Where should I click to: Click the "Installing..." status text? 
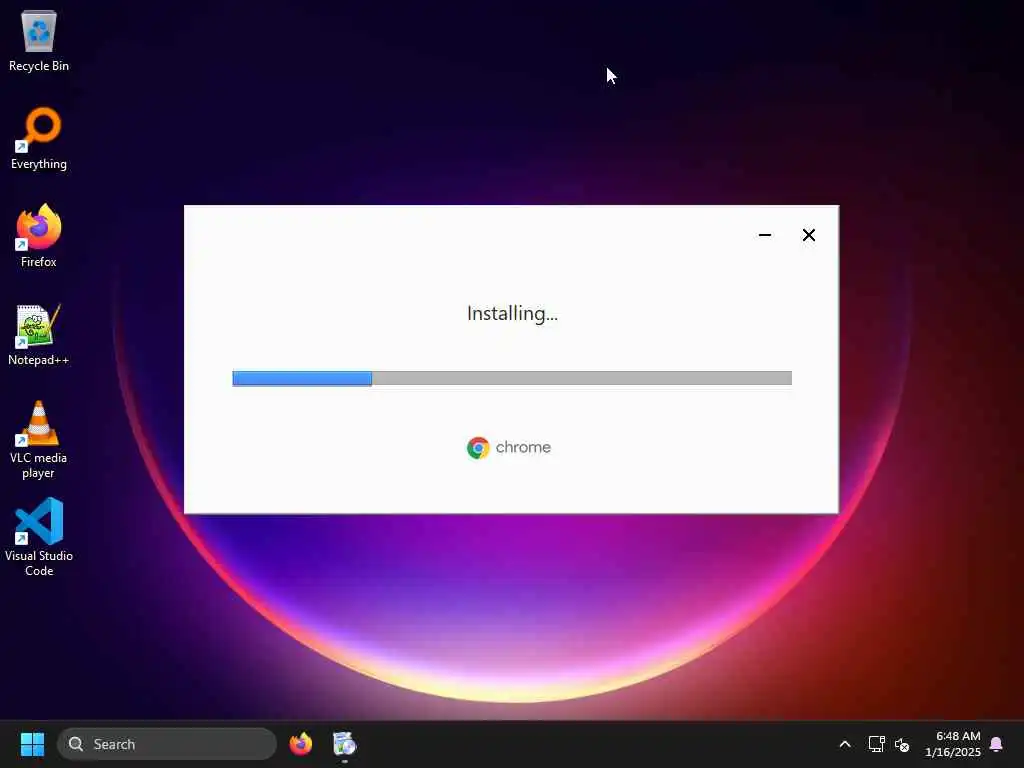point(513,314)
